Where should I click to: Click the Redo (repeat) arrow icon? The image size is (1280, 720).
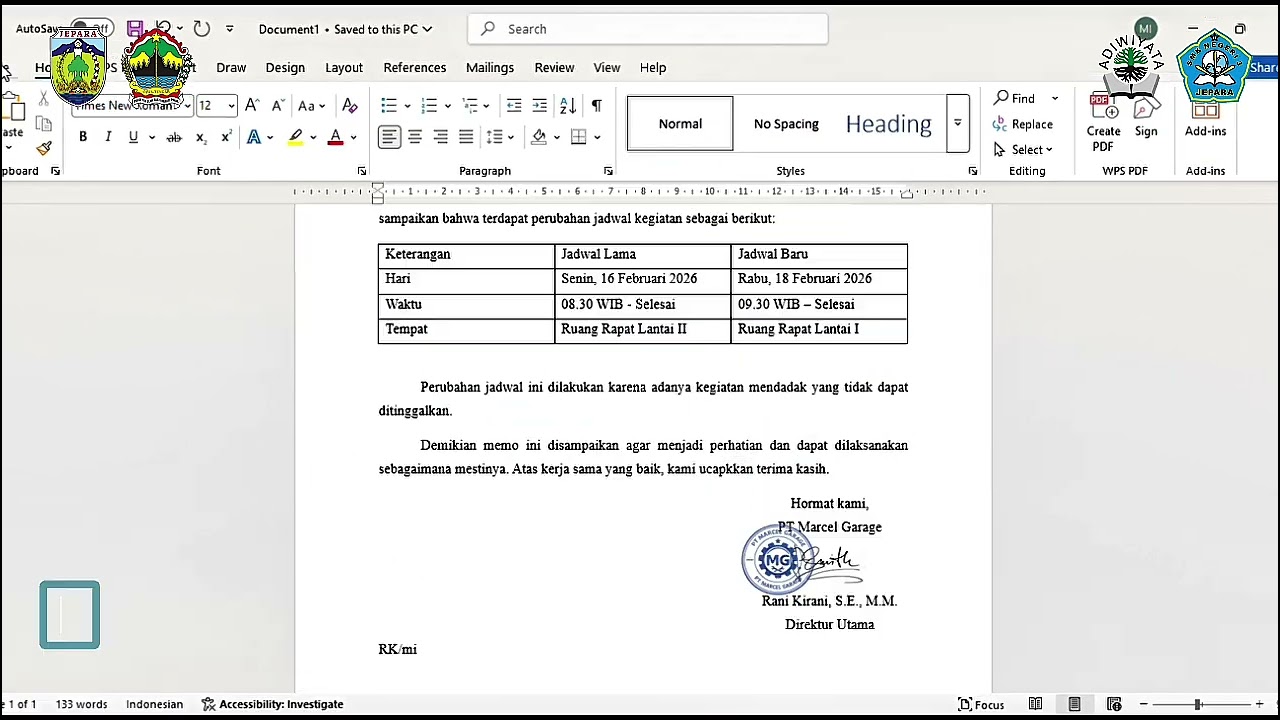coord(202,29)
